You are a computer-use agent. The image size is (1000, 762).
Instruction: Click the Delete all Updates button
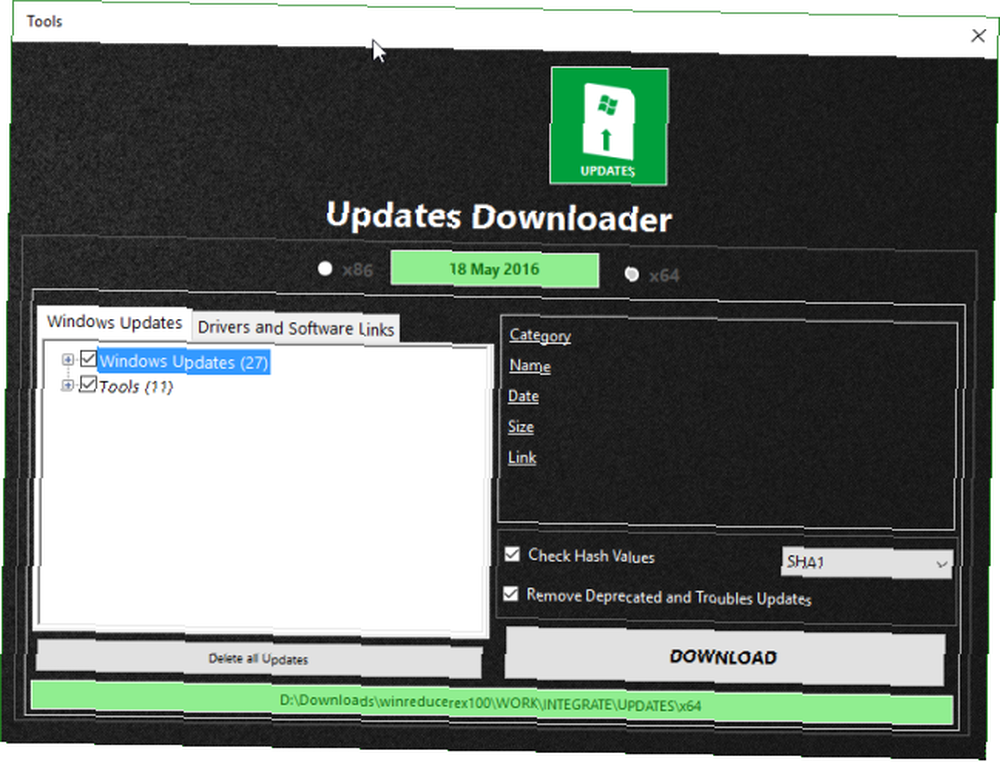coord(259,659)
